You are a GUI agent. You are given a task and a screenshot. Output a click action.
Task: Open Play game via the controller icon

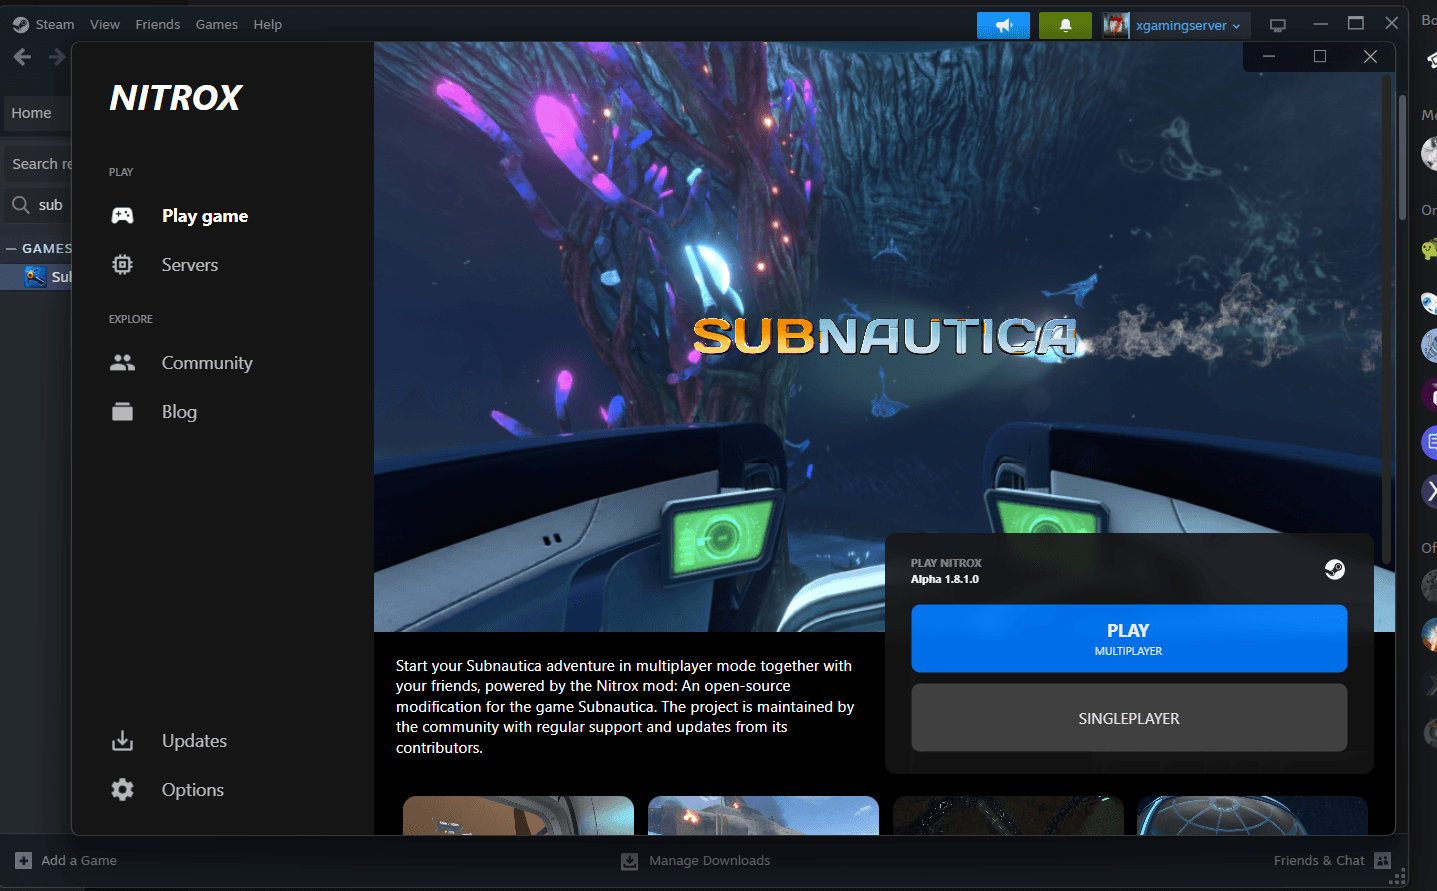click(x=122, y=216)
